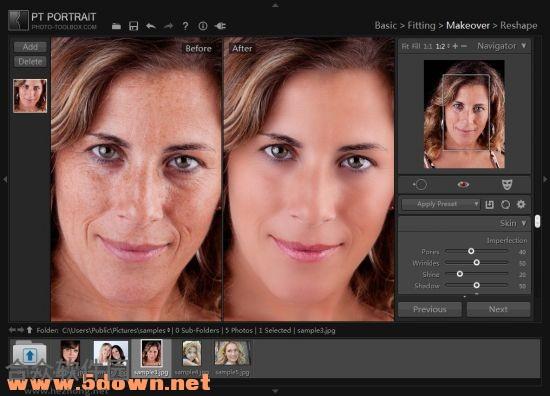Collapse the right panel arrow
Viewport: 550px width, 396px height.
pos(545,179)
